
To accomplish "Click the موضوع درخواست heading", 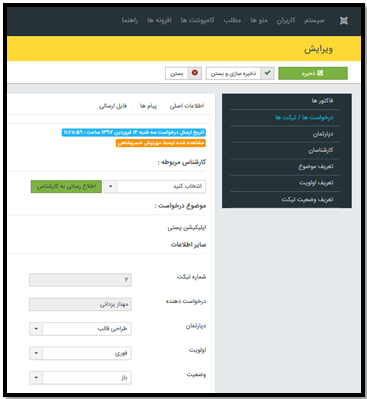I will [180, 206].
